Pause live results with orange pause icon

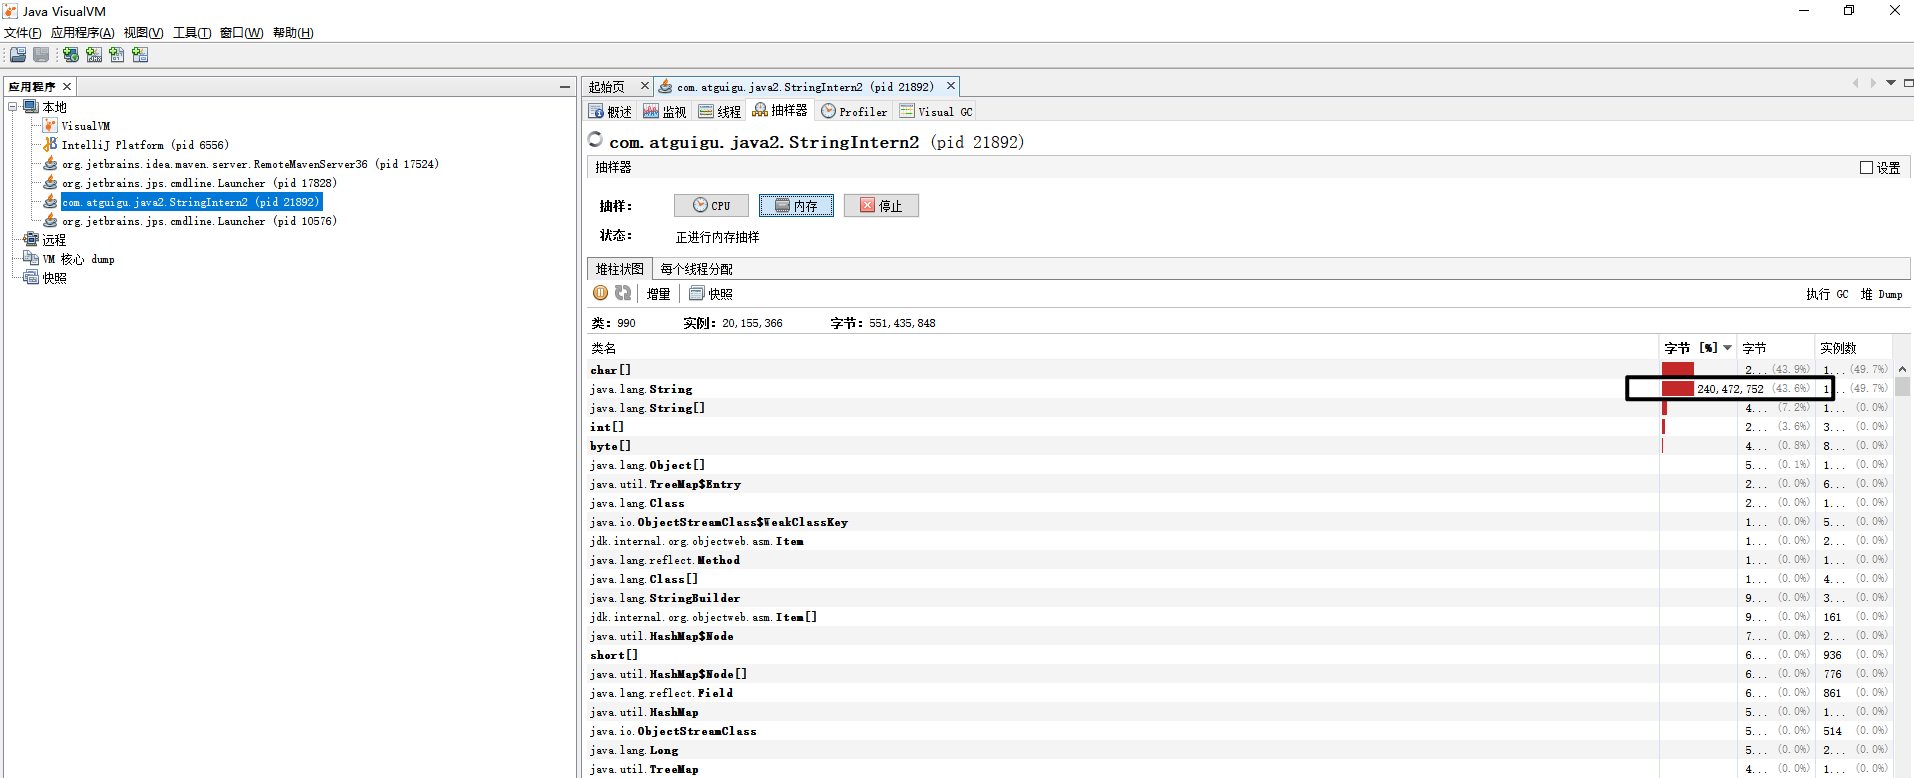click(600, 293)
